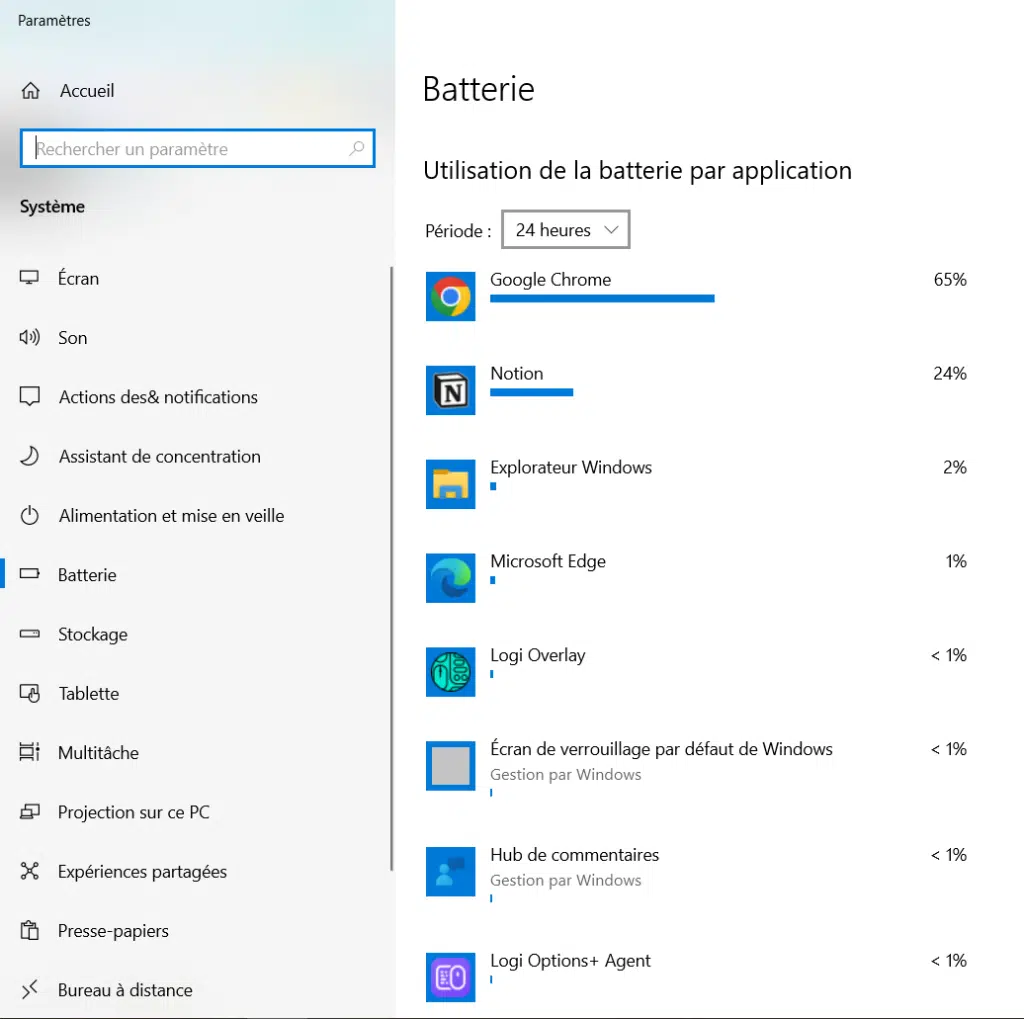
Task: Click the Logi Options+ Agent label
Action: [x=570, y=961]
